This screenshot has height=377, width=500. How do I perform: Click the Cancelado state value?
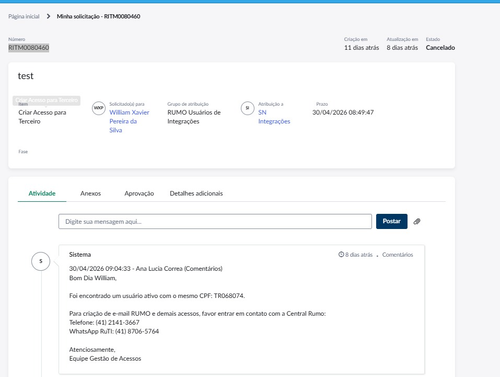[x=440, y=48]
